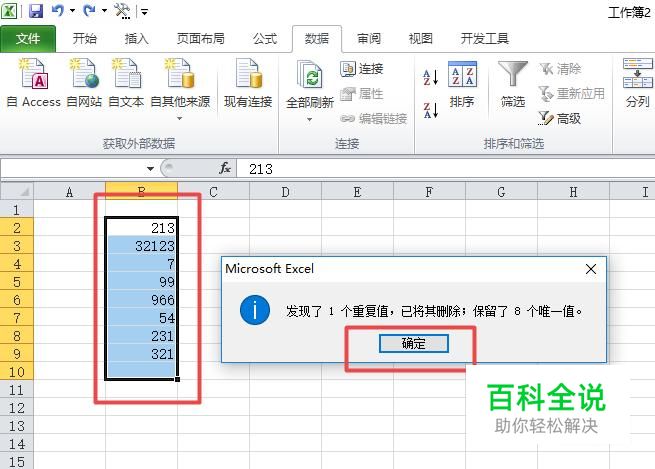This screenshot has width=655, height=469.
Task: Switch to the 开发工具 tab
Action: (x=485, y=39)
